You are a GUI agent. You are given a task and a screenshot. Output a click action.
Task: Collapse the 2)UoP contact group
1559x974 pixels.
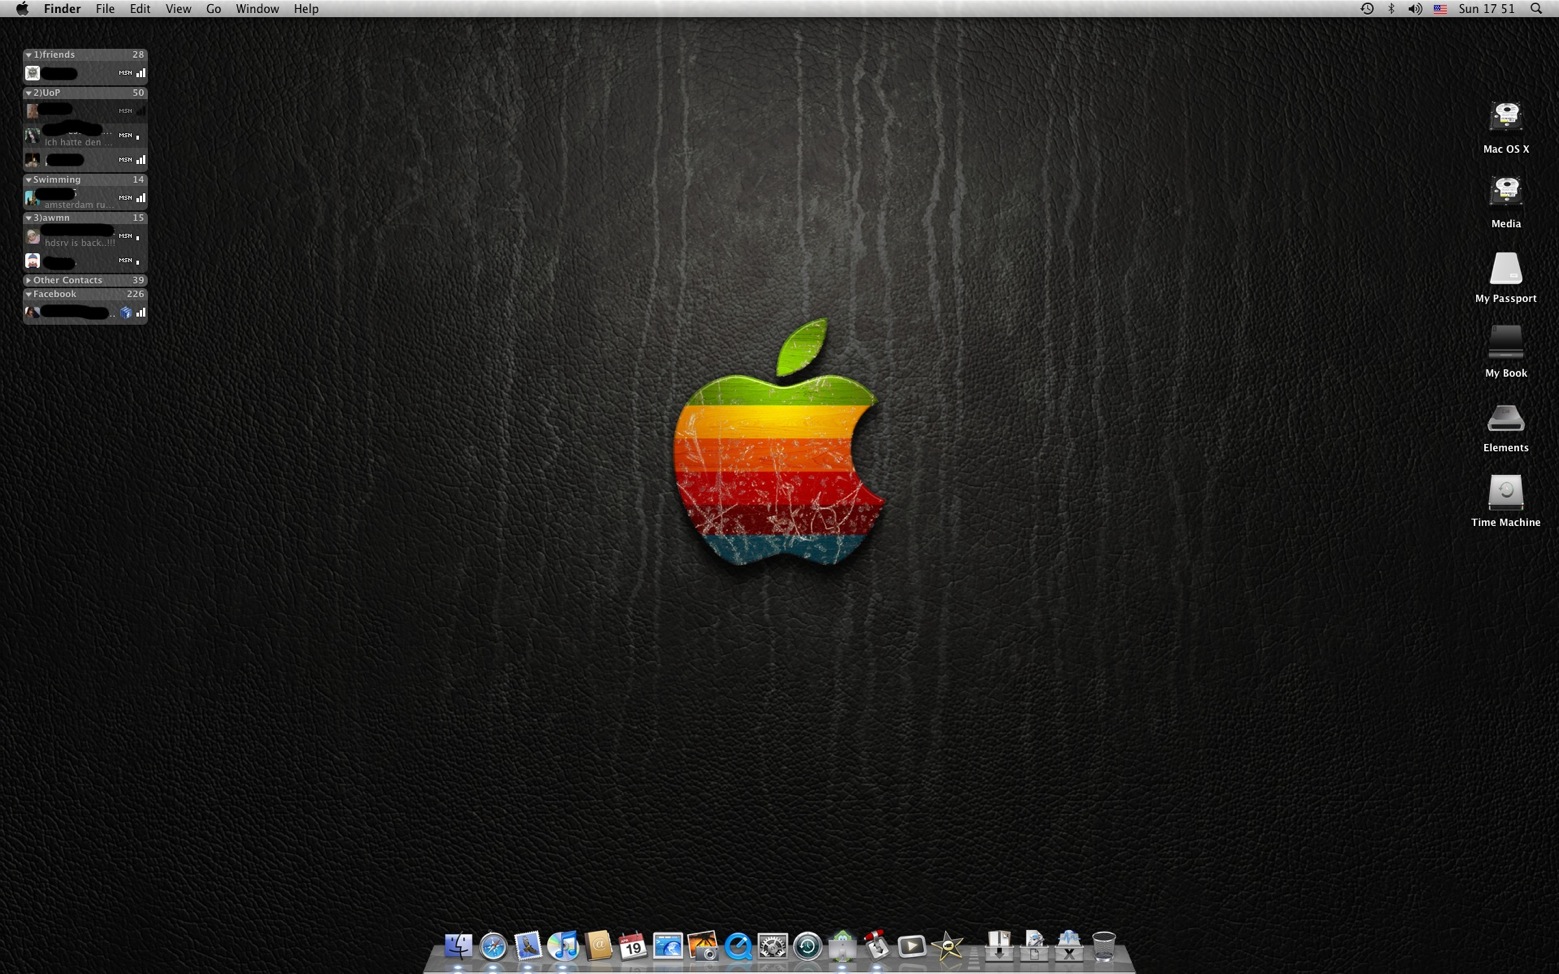click(x=28, y=93)
